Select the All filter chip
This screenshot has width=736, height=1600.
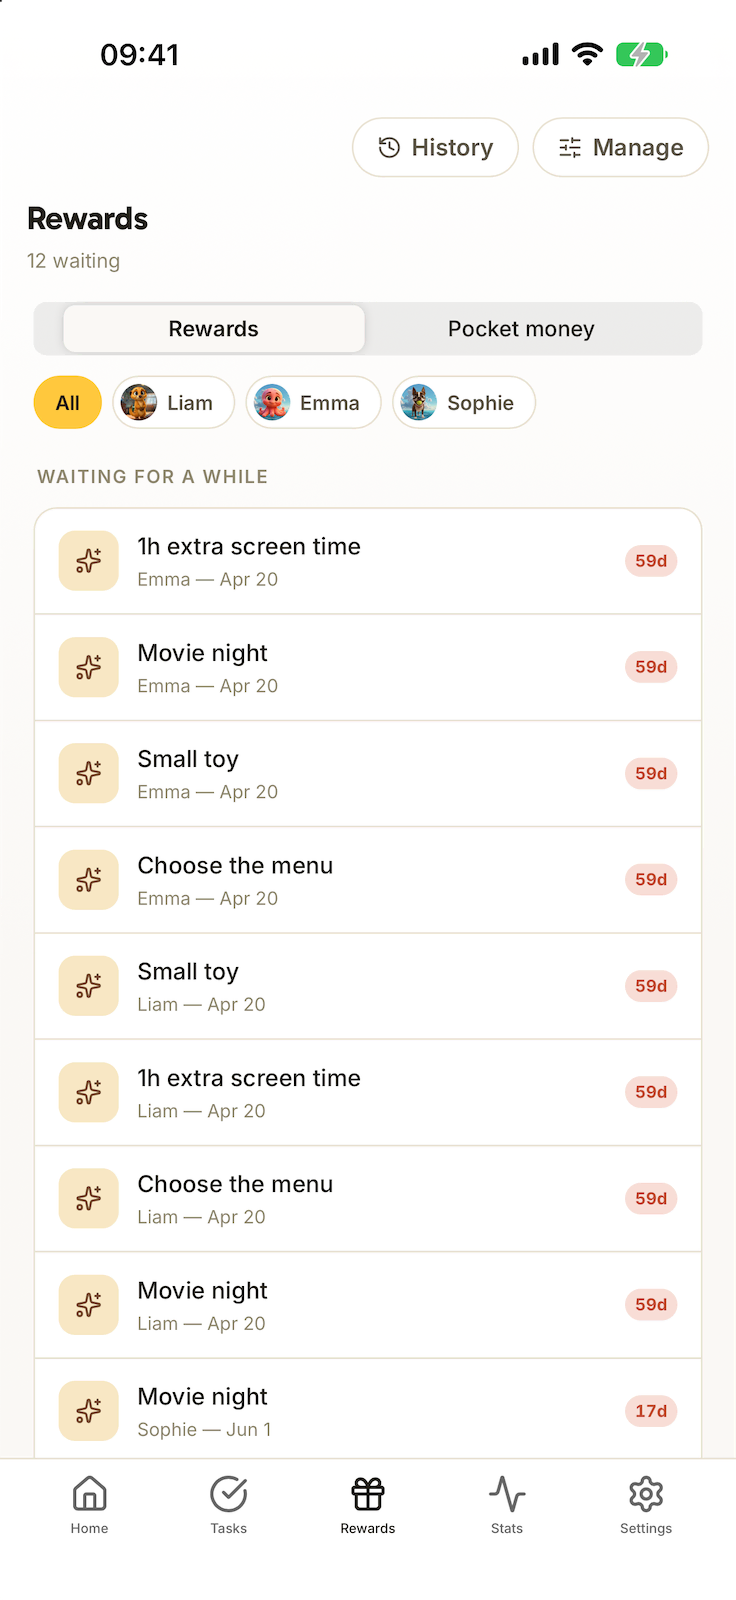(x=68, y=403)
